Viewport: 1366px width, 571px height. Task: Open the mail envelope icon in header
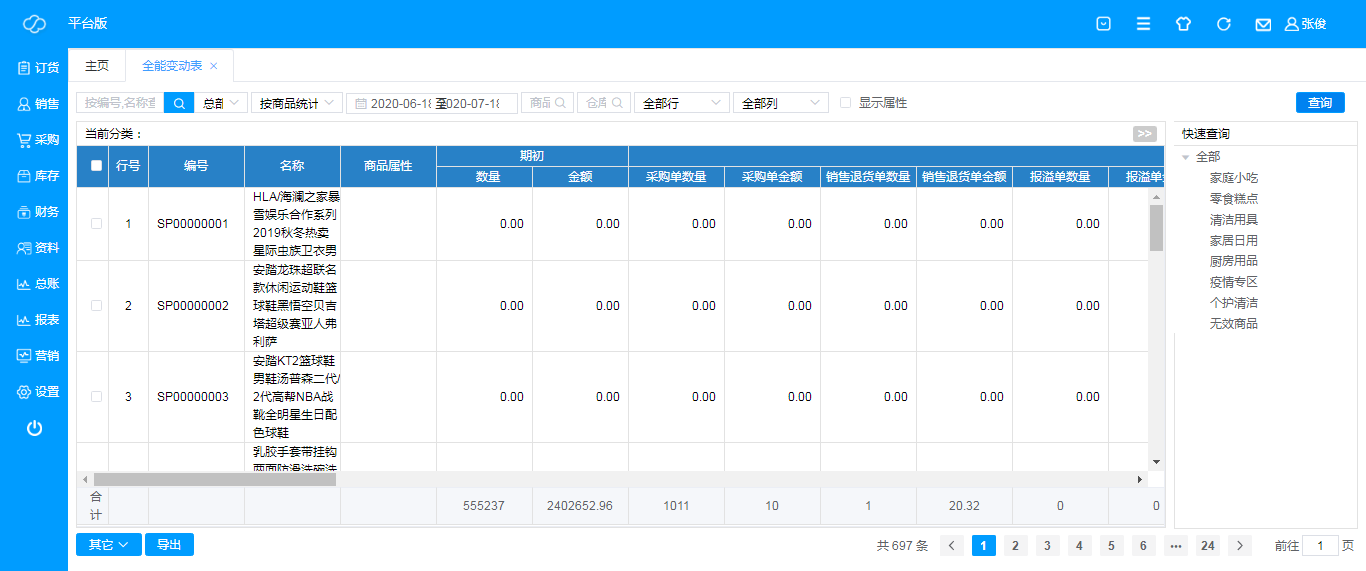1263,24
